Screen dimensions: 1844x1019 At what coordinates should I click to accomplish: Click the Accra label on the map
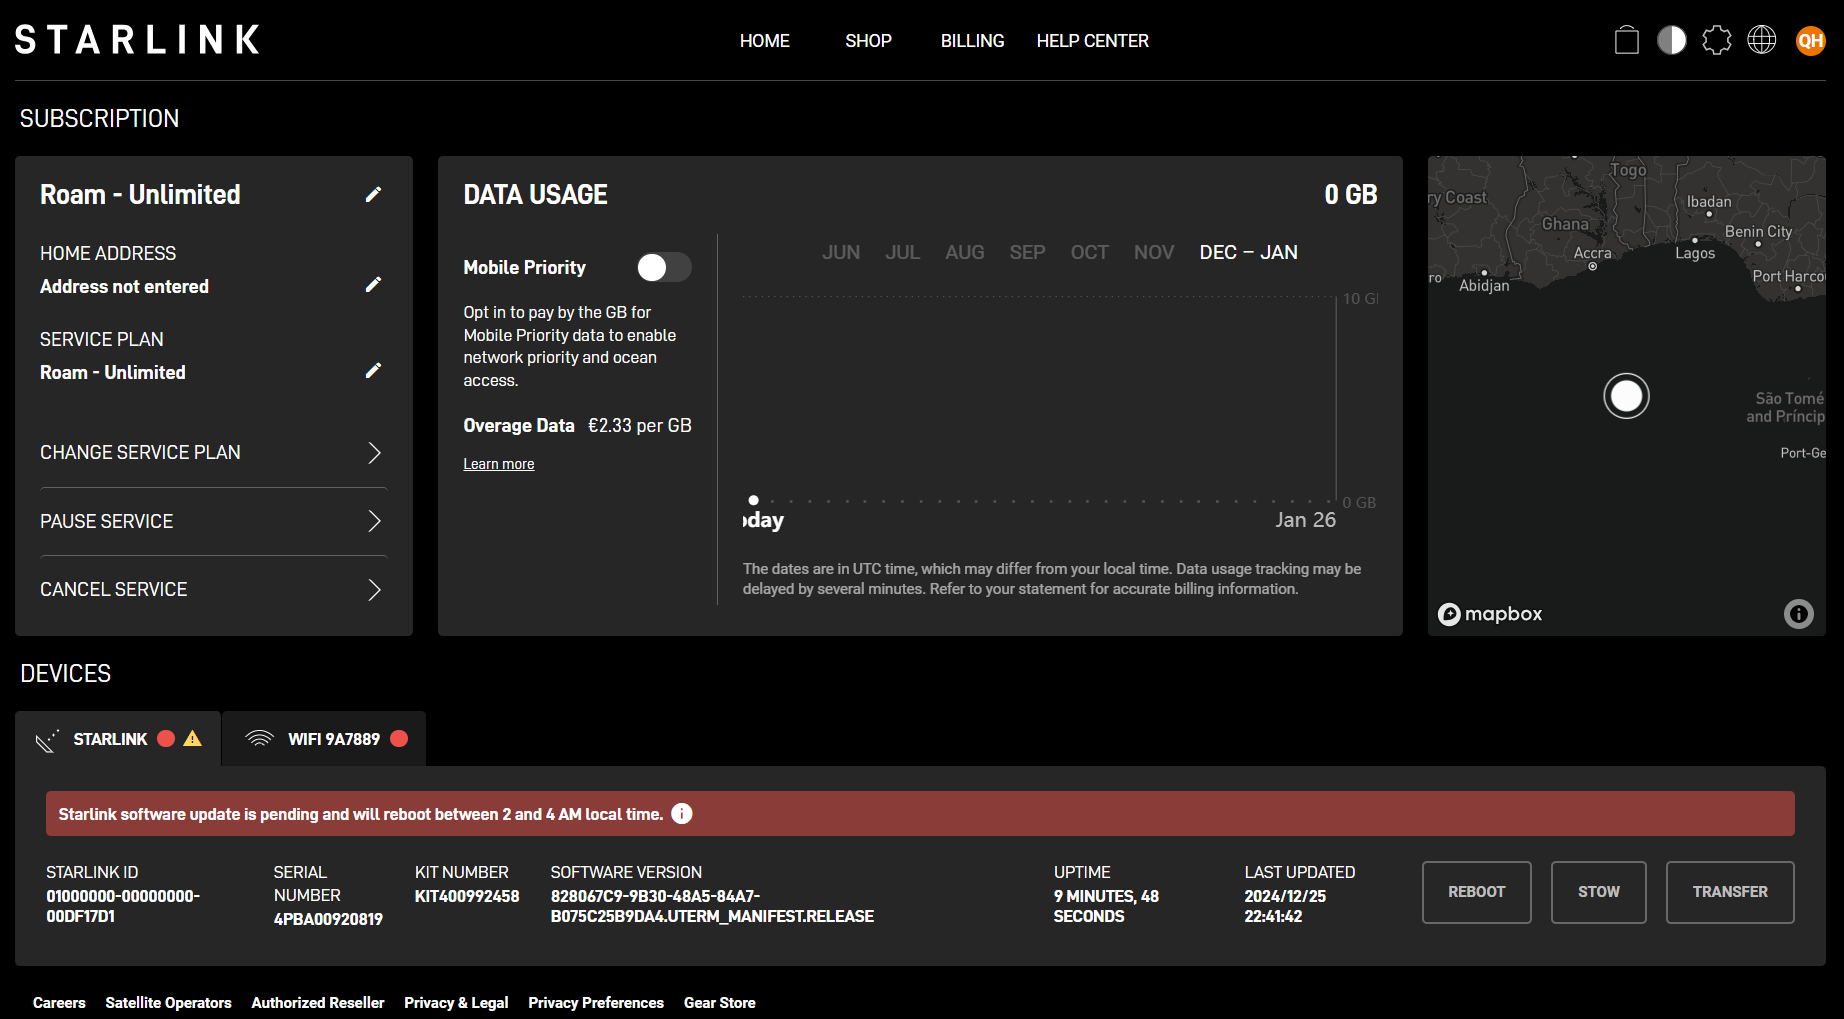pos(1592,253)
